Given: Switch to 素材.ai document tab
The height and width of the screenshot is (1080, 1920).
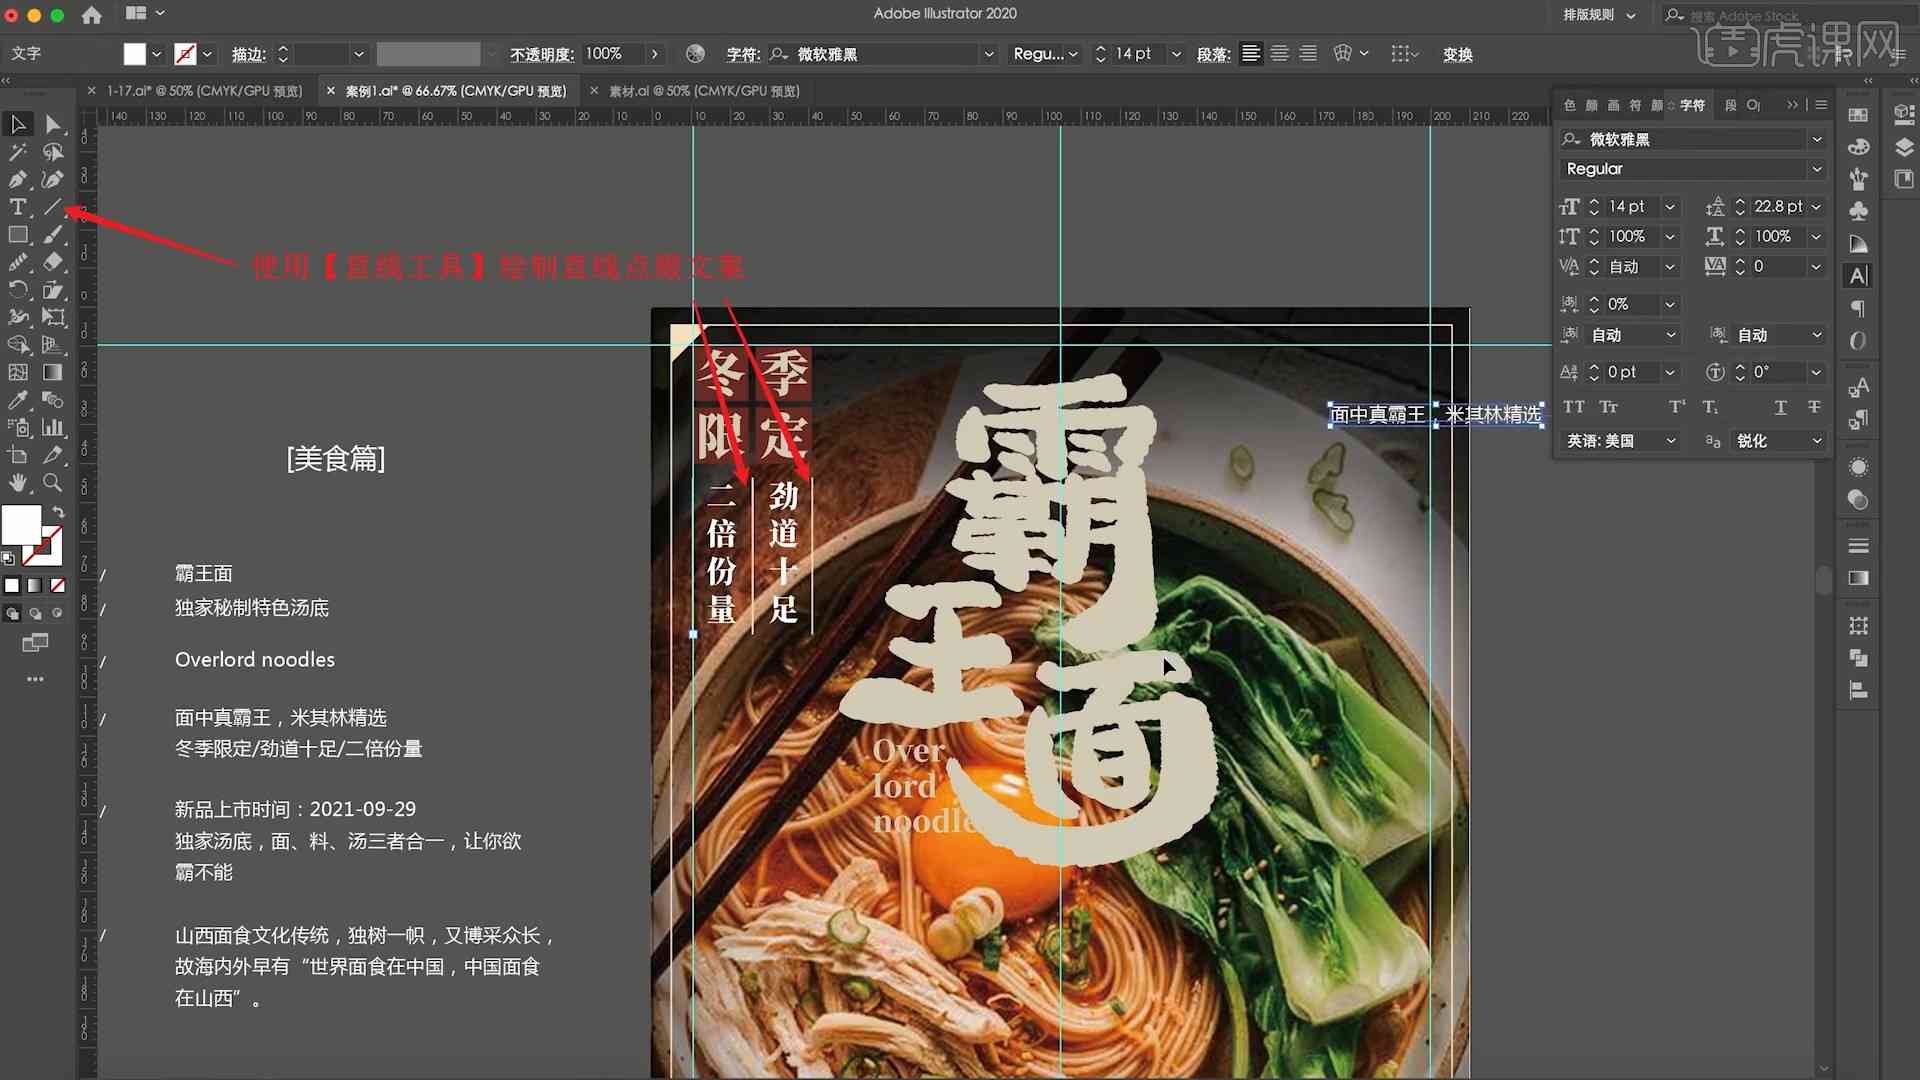Looking at the screenshot, I should 704,91.
